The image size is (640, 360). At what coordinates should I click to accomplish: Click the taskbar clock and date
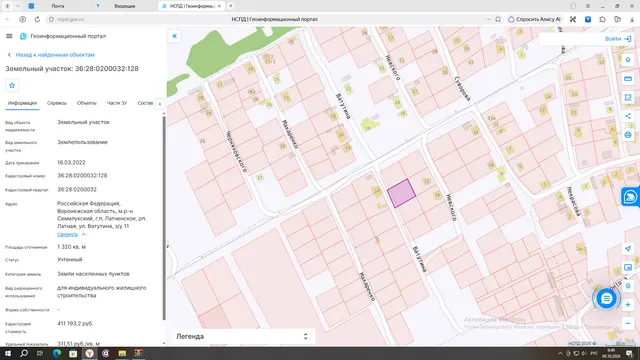(611, 353)
